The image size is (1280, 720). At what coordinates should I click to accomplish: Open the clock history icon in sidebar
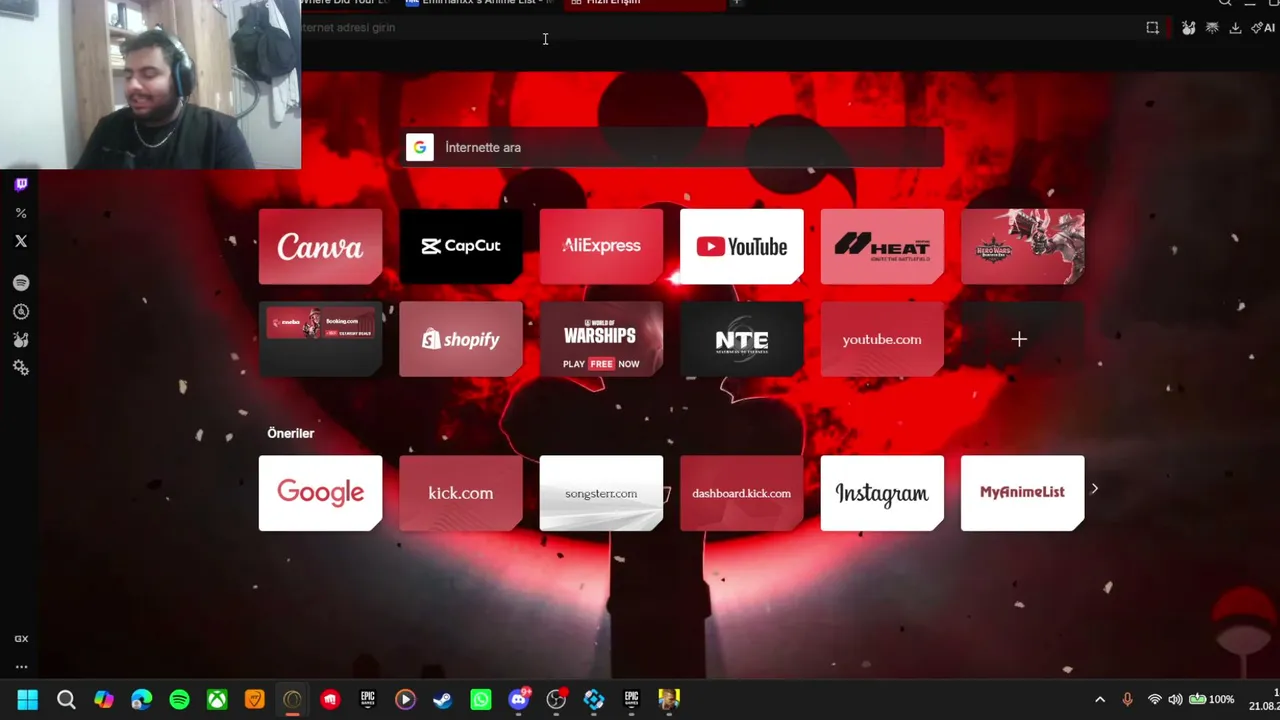[21, 312]
